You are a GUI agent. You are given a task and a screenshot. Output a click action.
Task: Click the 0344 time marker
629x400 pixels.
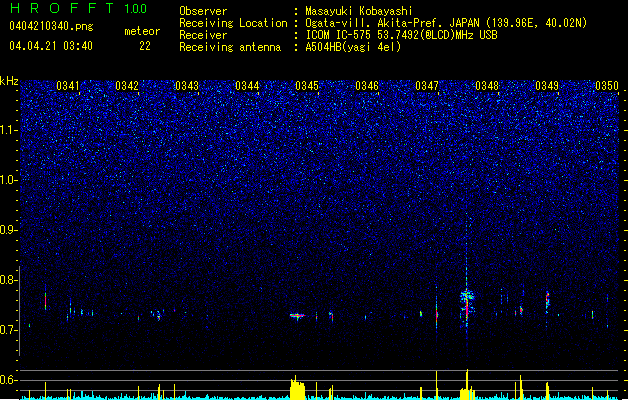point(247,86)
